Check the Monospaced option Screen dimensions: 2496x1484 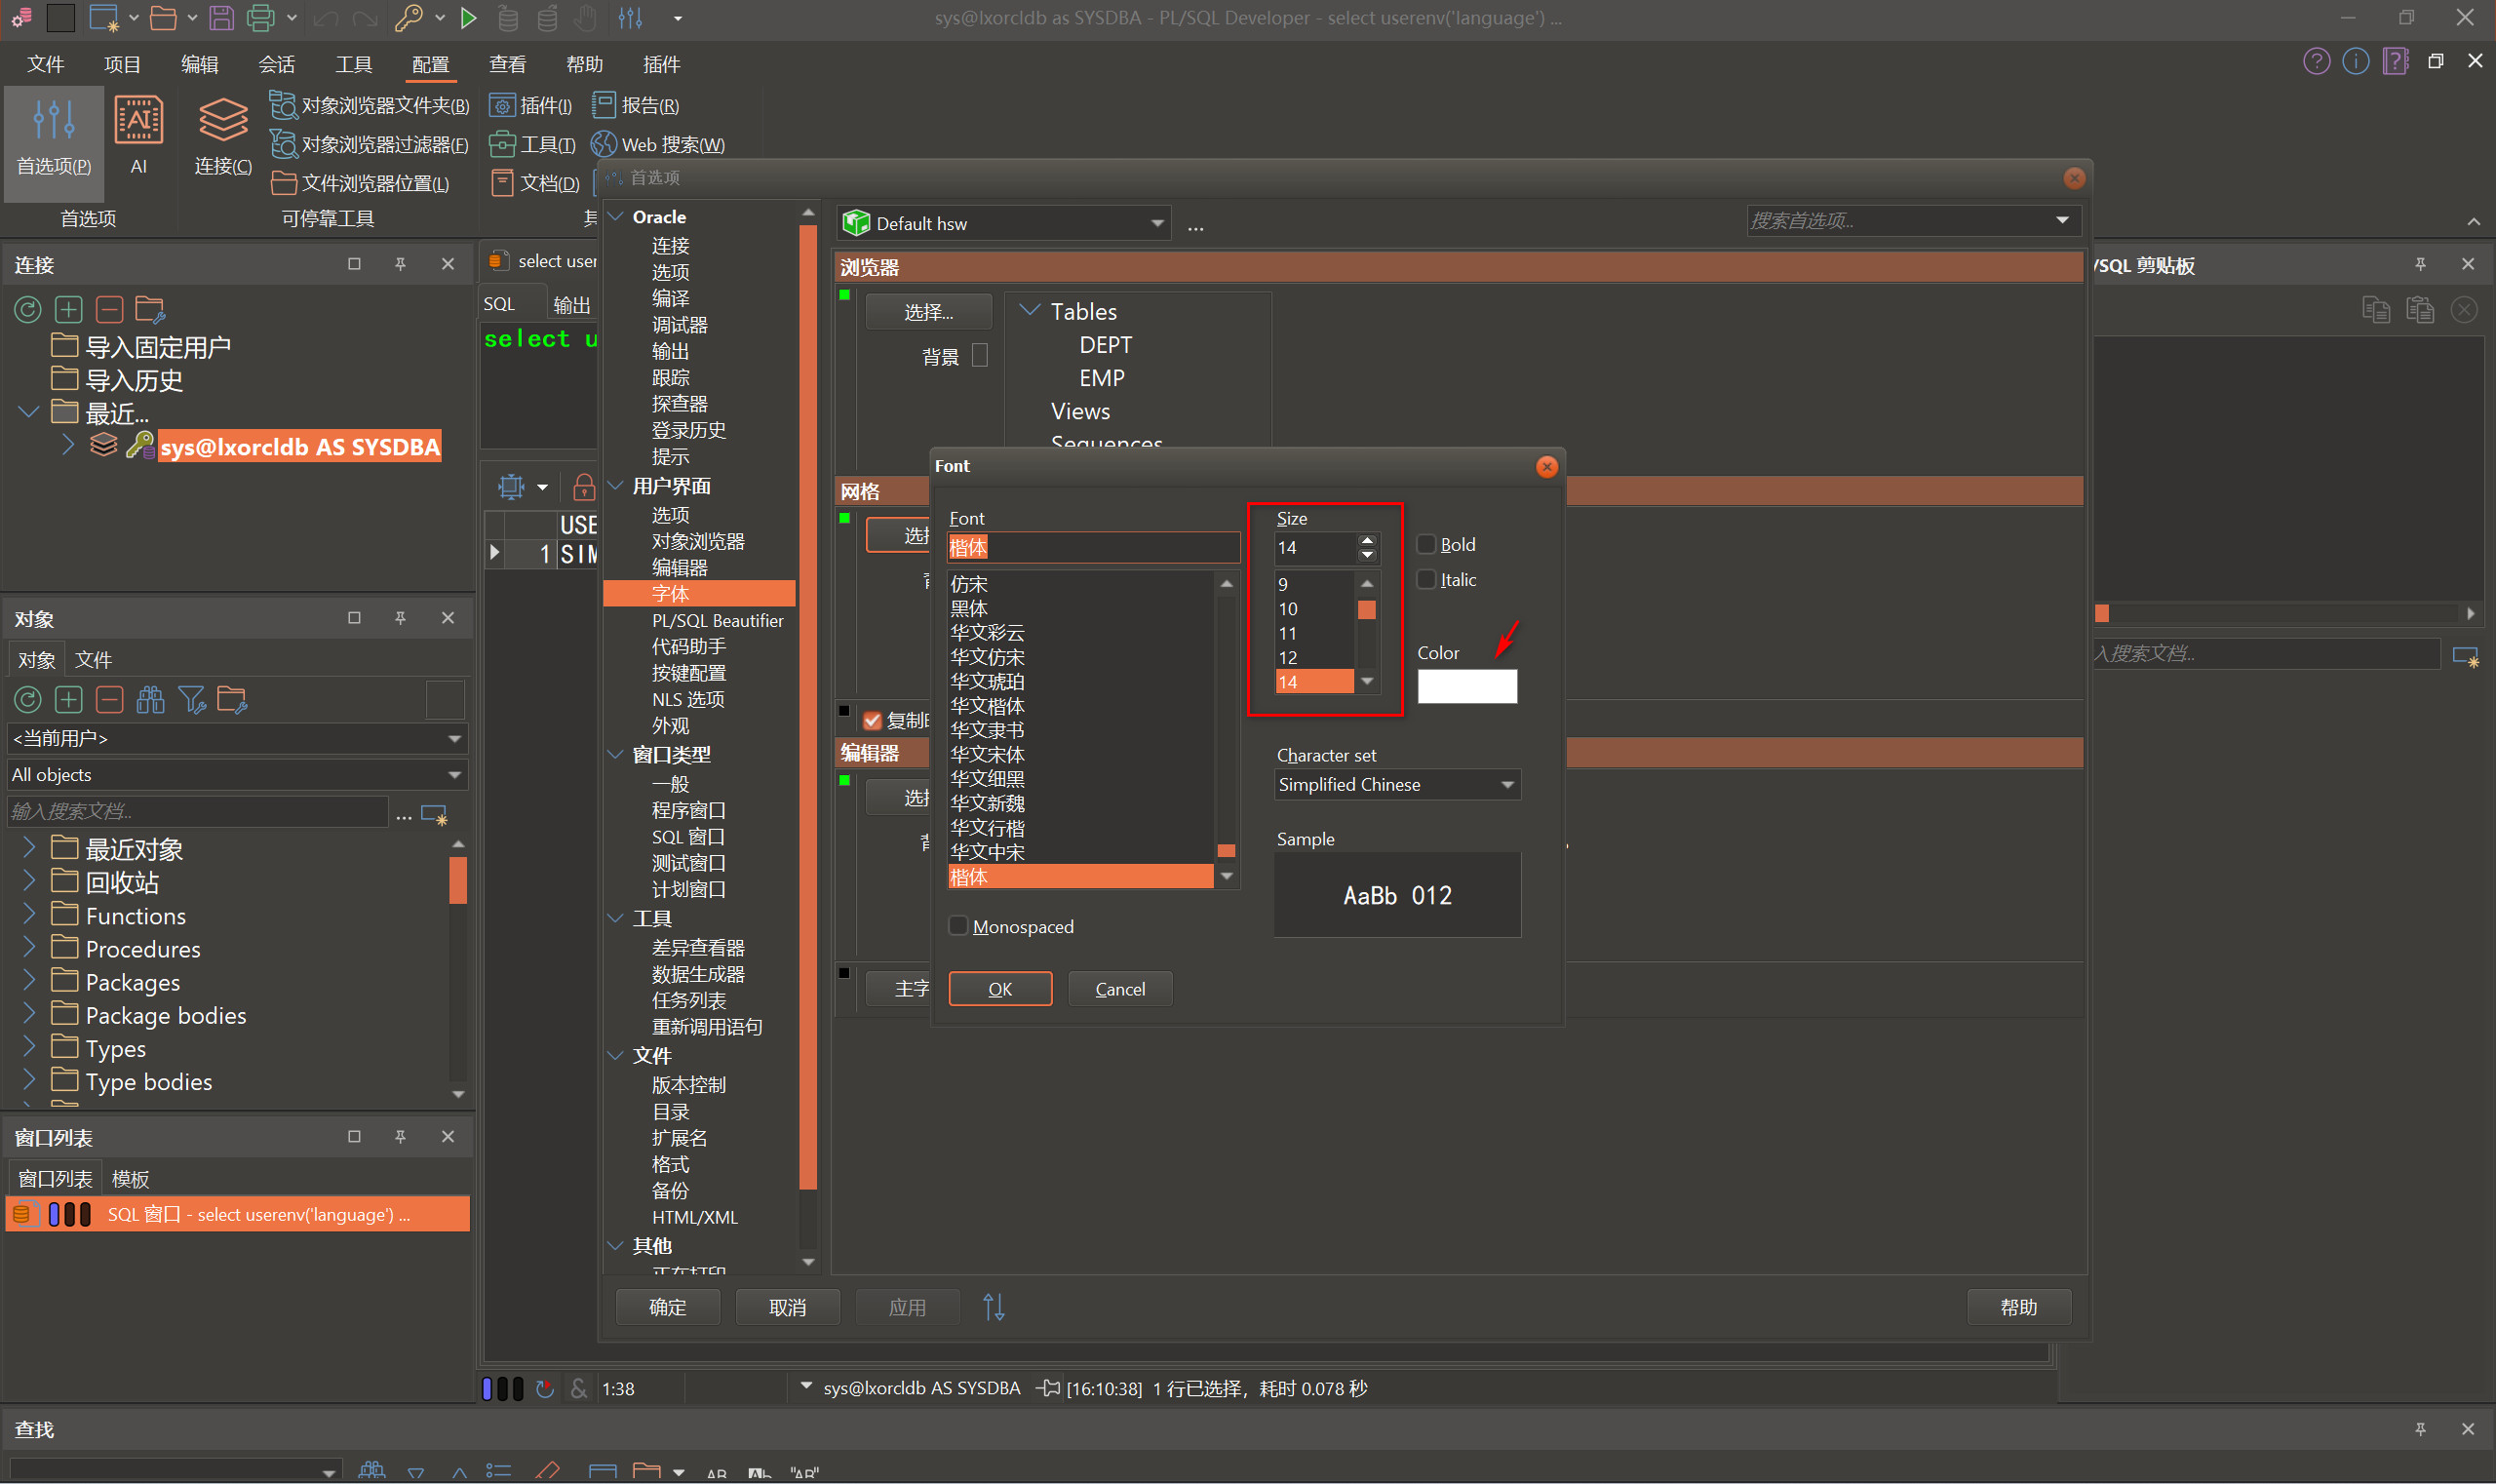point(958,926)
